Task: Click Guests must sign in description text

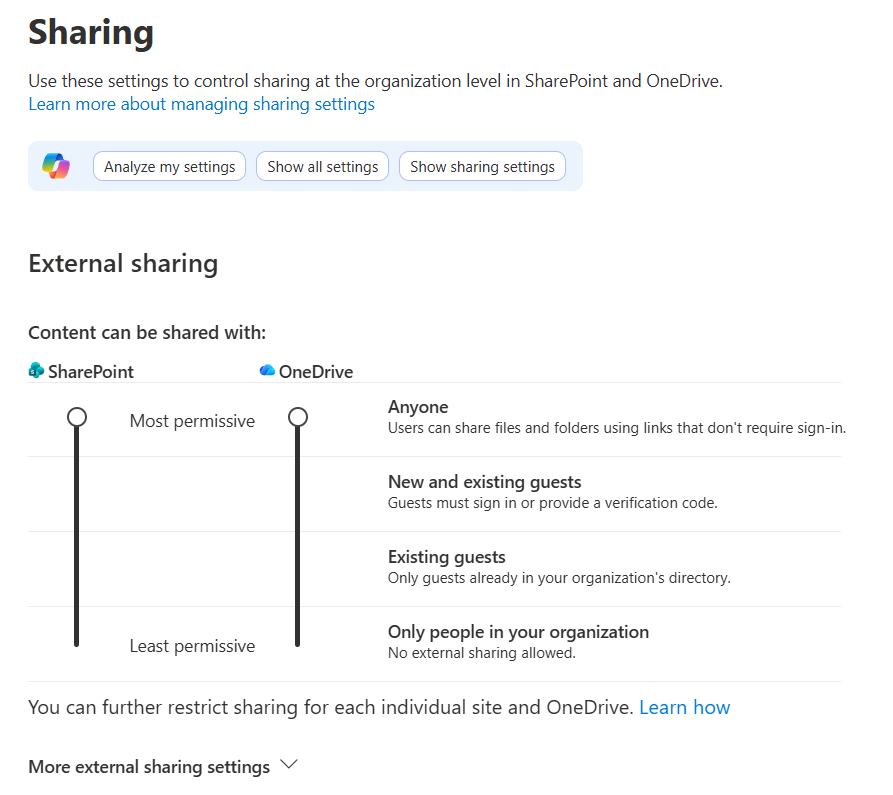Action: click(x=552, y=503)
